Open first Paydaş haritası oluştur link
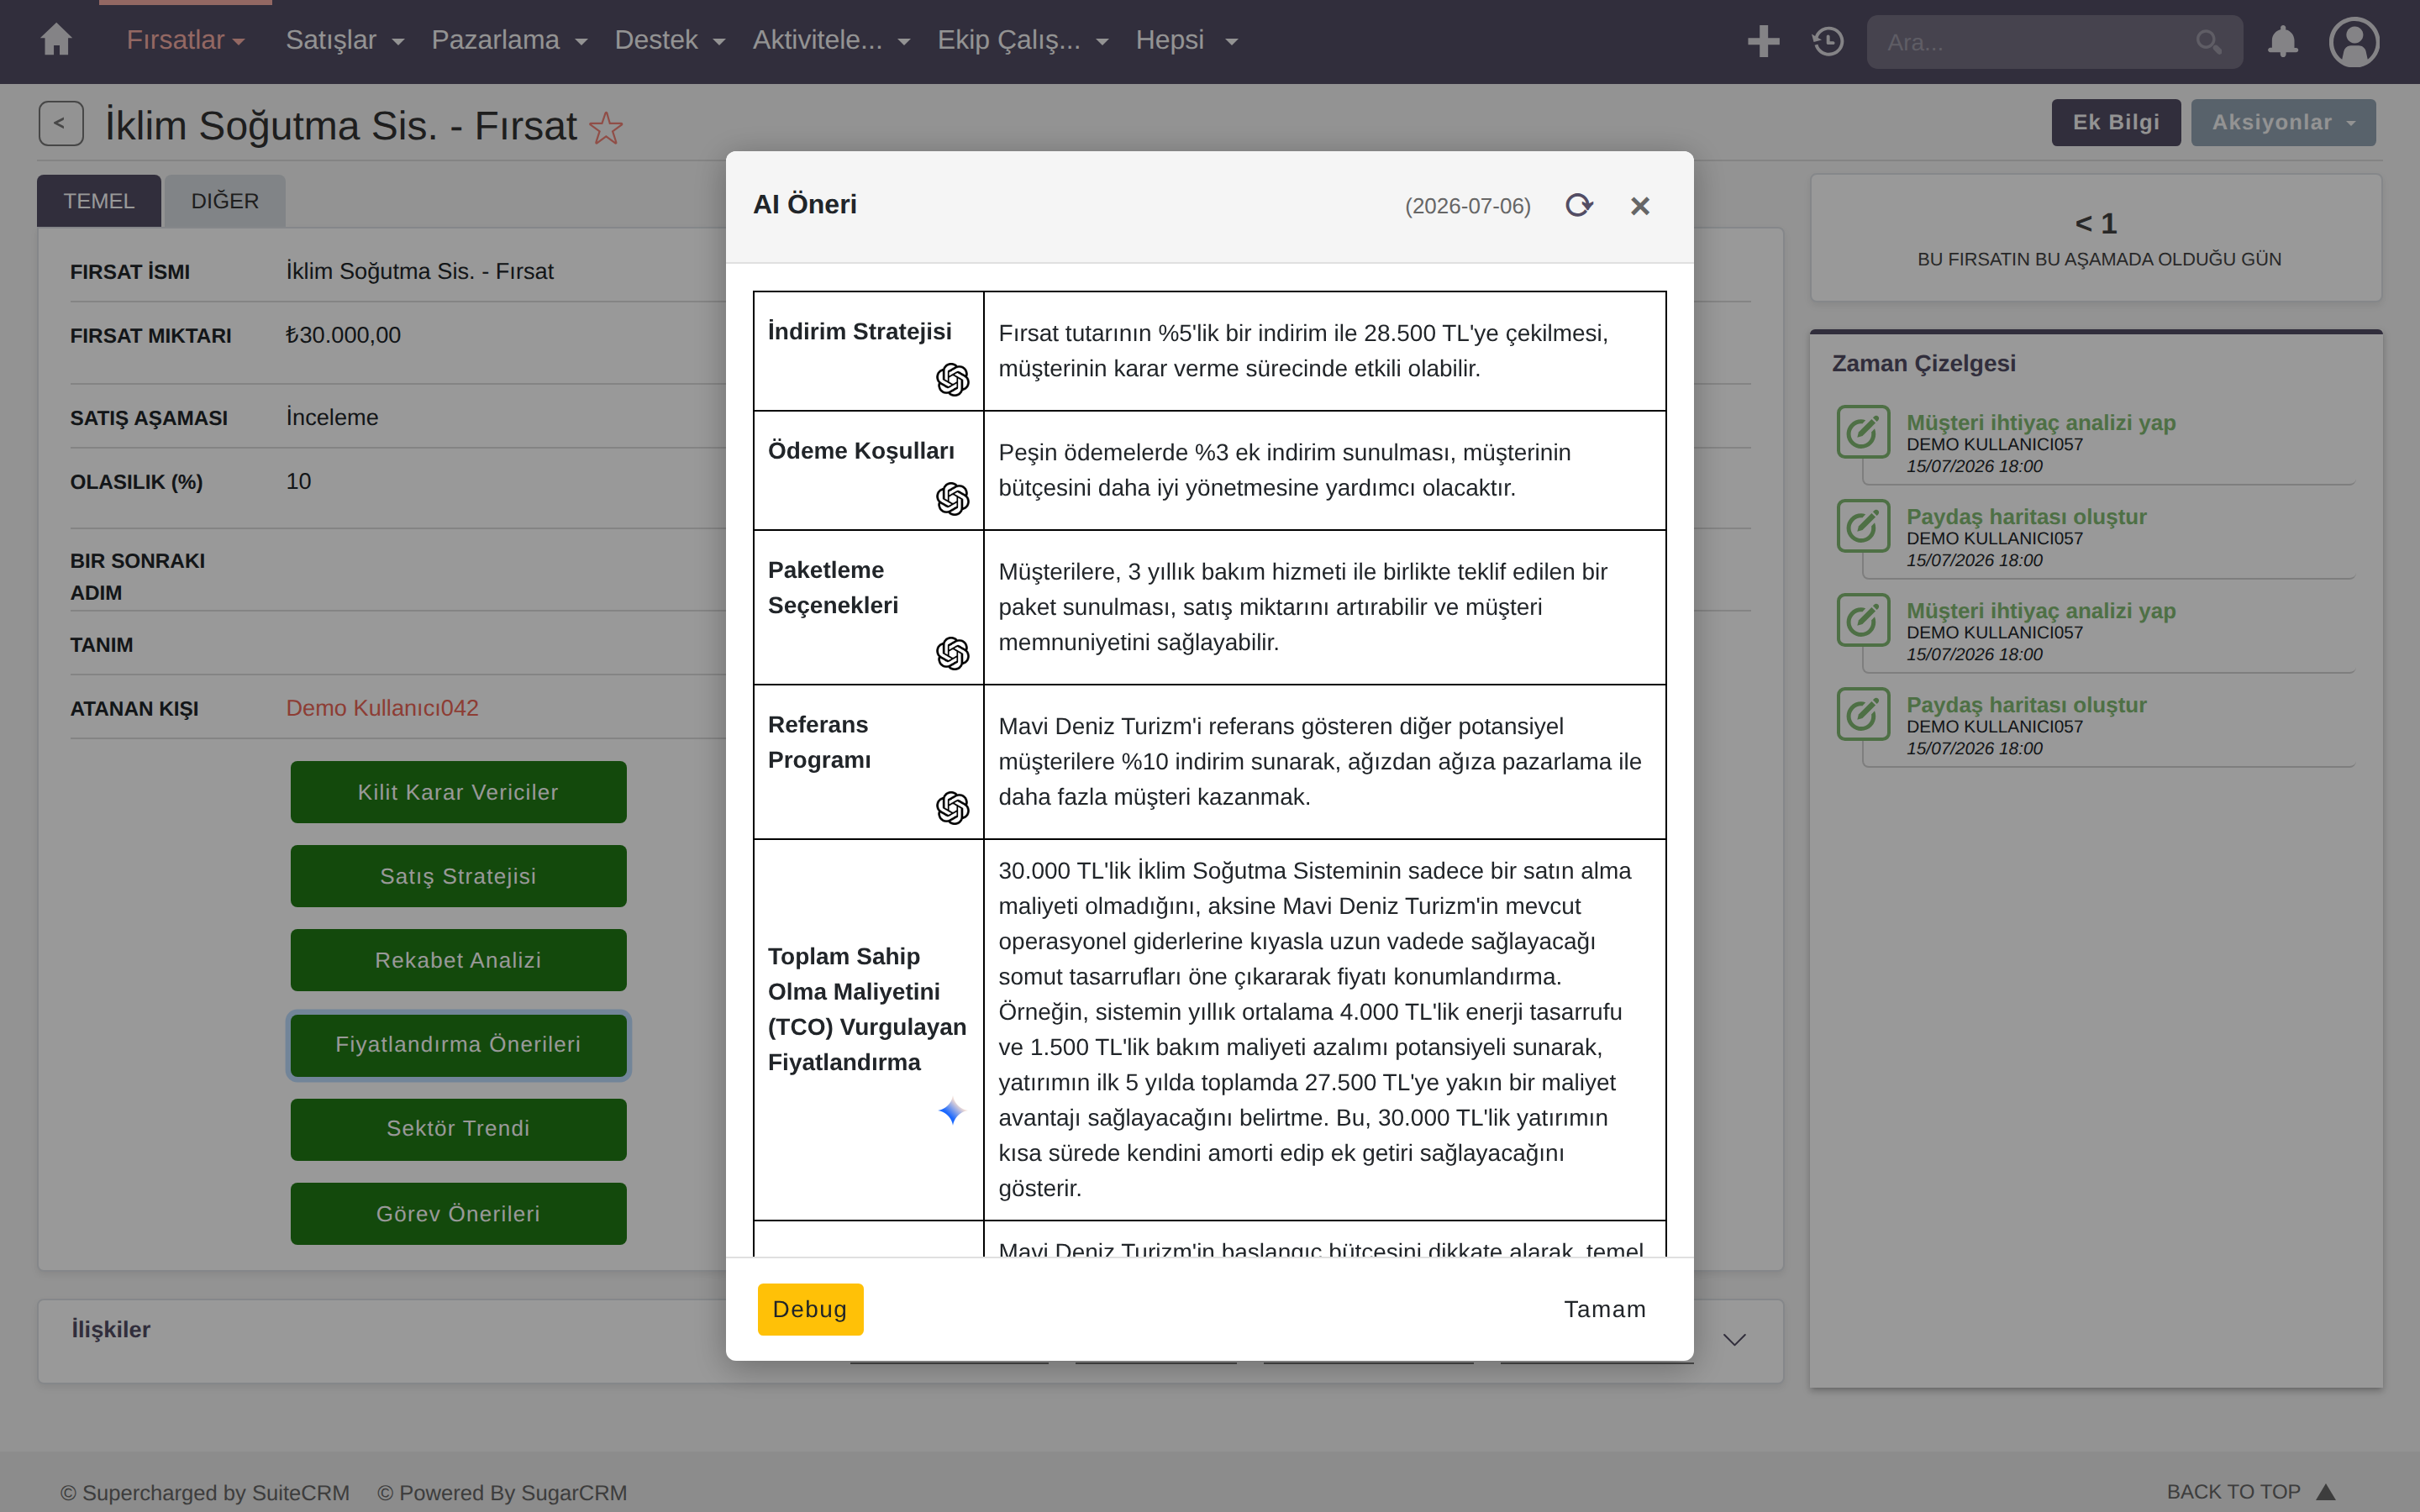Screen dimensions: 2420x1512 tap(2026, 517)
